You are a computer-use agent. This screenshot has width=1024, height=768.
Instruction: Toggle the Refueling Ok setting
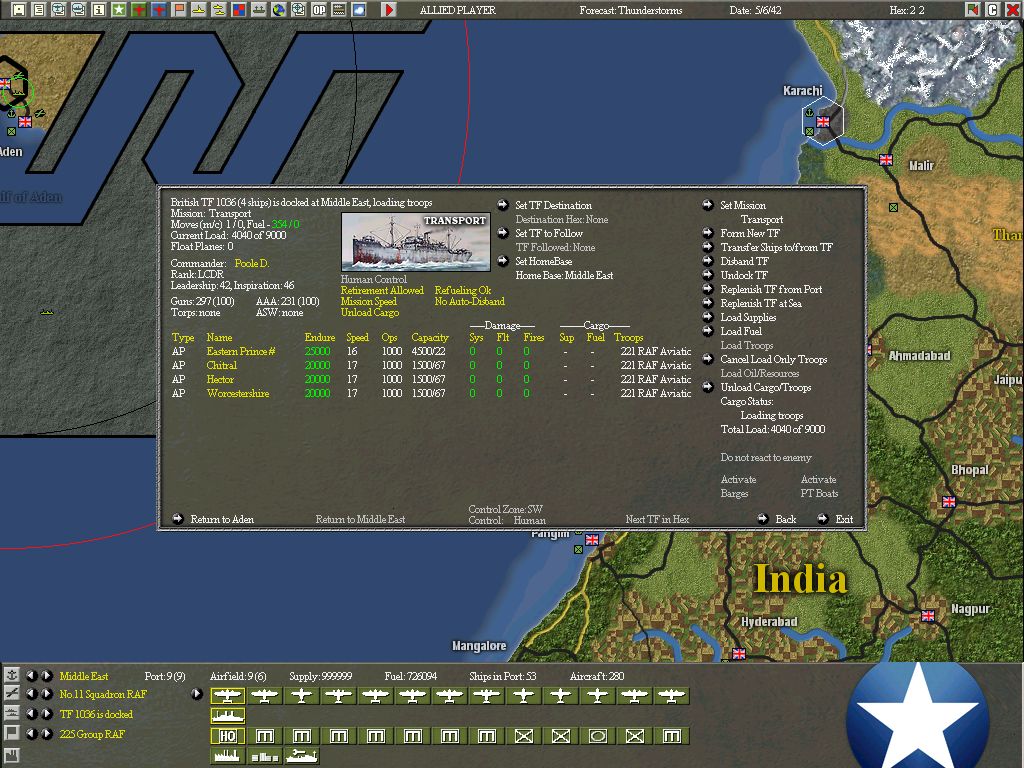tap(463, 291)
